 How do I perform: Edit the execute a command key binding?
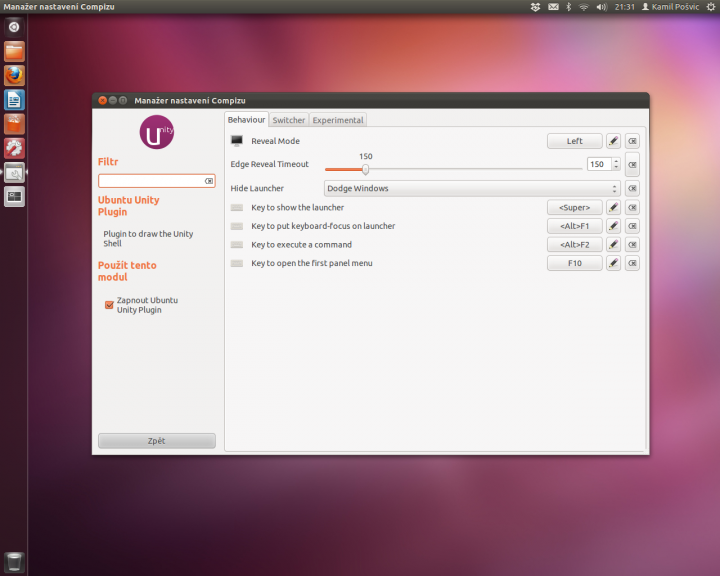(x=613, y=245)
